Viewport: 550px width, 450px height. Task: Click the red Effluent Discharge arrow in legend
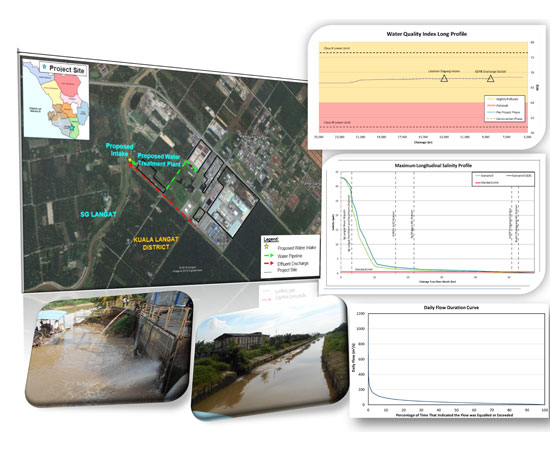(x=268, y=263)
